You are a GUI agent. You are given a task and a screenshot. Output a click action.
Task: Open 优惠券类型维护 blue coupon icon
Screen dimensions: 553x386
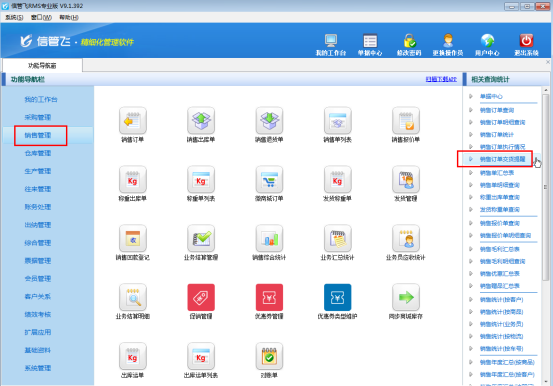pyautogui.click(x=338, y=297)
